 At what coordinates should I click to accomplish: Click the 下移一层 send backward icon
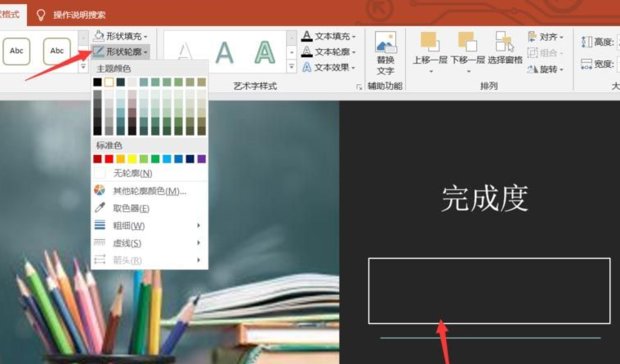click(467, 41)
